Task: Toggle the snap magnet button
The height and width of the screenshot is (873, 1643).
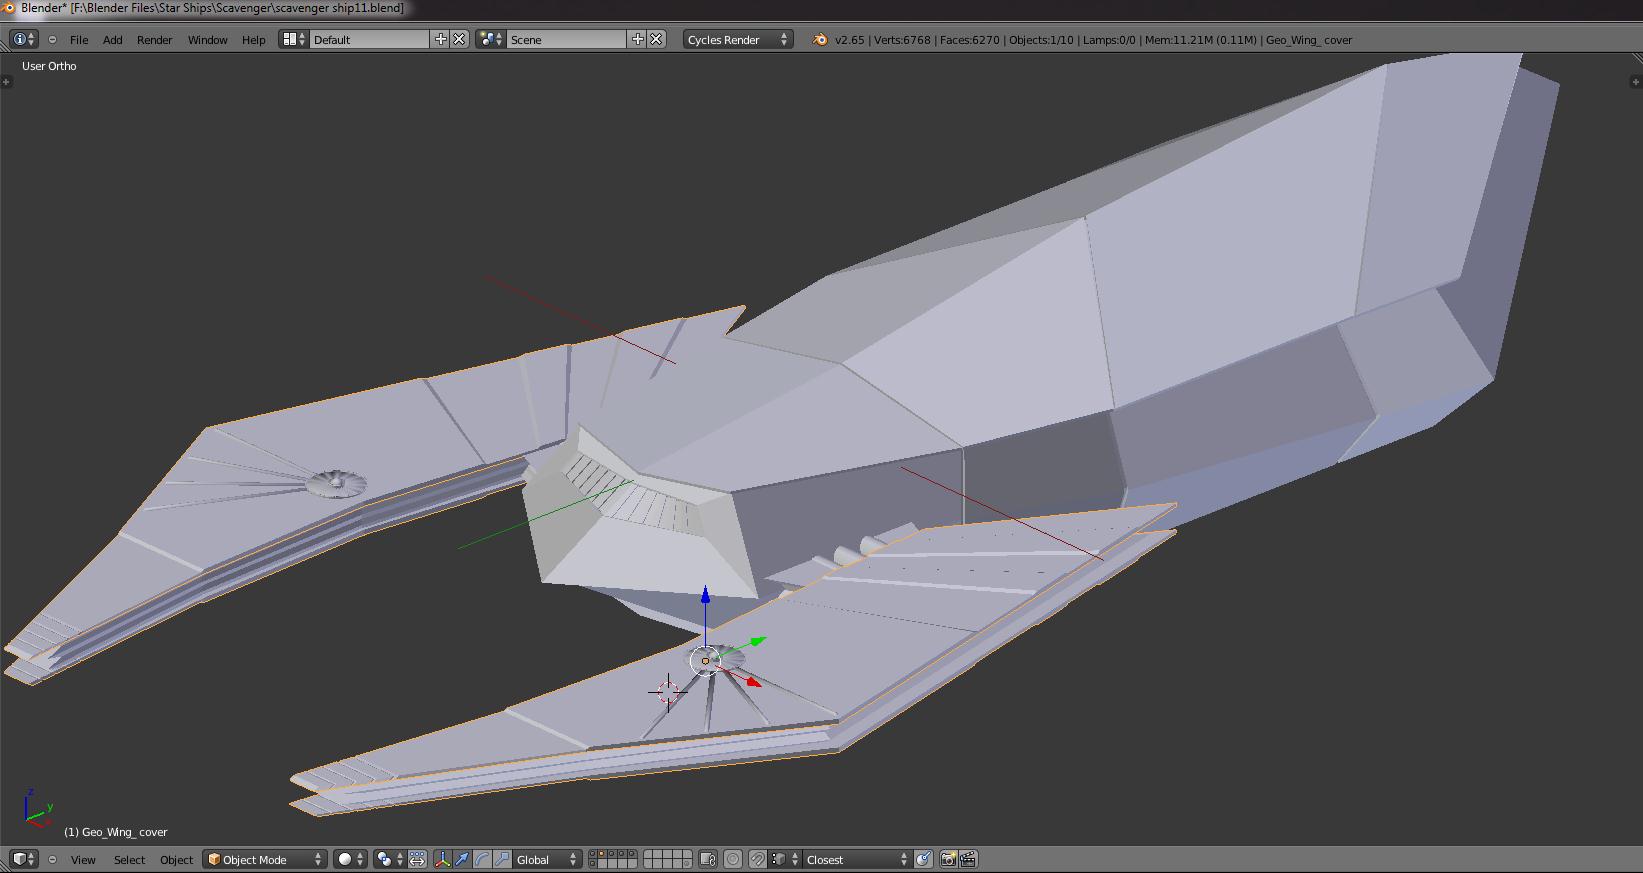Action: (758, 859)
